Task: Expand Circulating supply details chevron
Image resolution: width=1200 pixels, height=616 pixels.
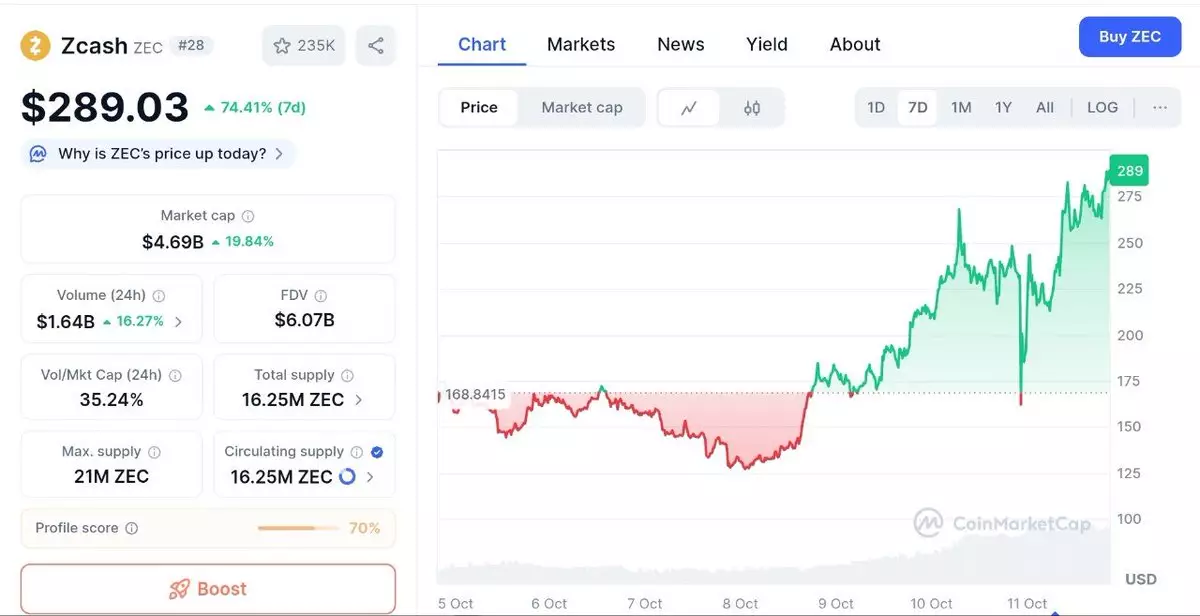Action: tap(370, 477)
